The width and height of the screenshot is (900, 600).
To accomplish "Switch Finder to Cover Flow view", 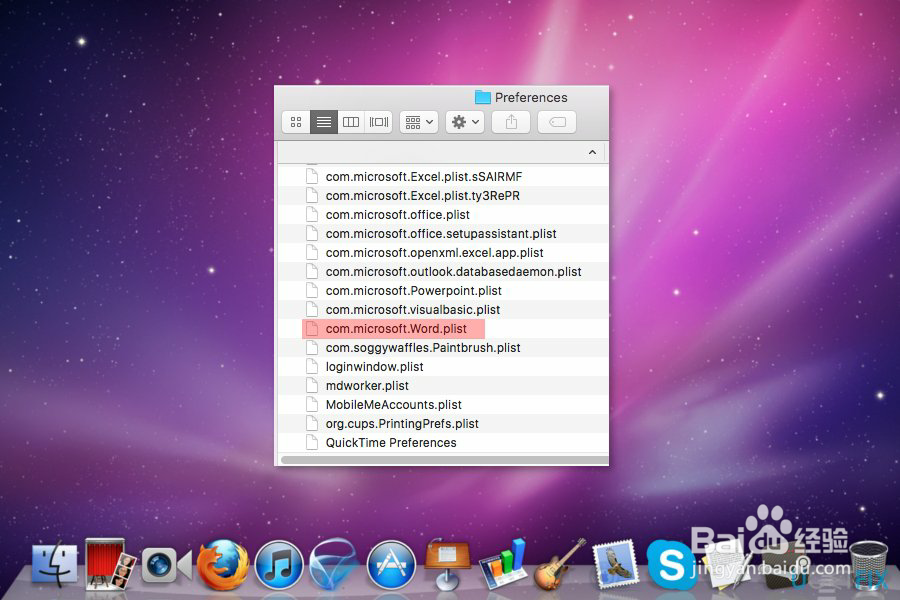I will click(x=379, y=122).
